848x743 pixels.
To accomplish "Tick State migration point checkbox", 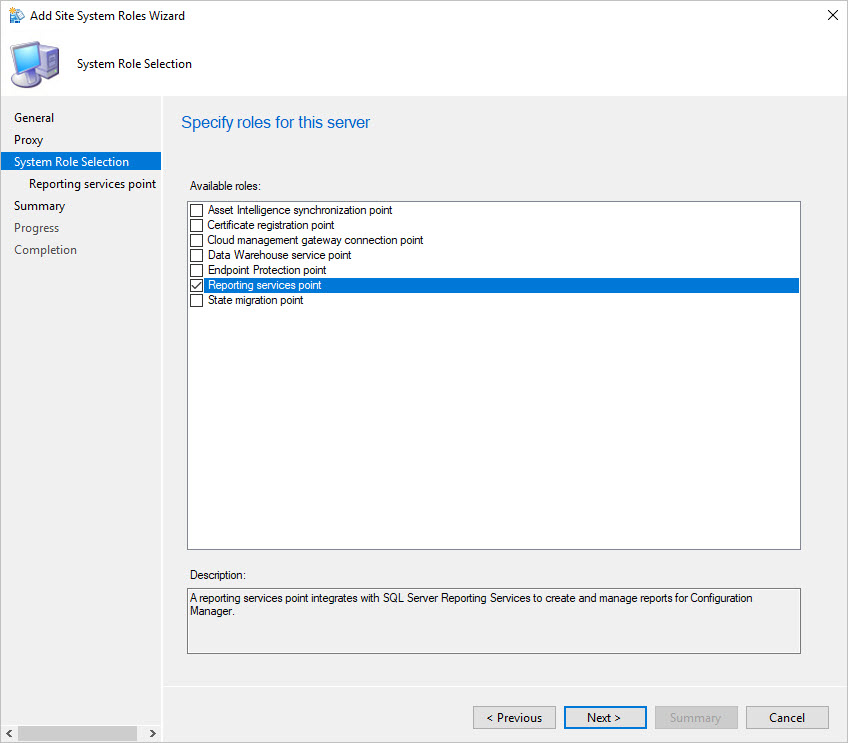I will [196, 300].
